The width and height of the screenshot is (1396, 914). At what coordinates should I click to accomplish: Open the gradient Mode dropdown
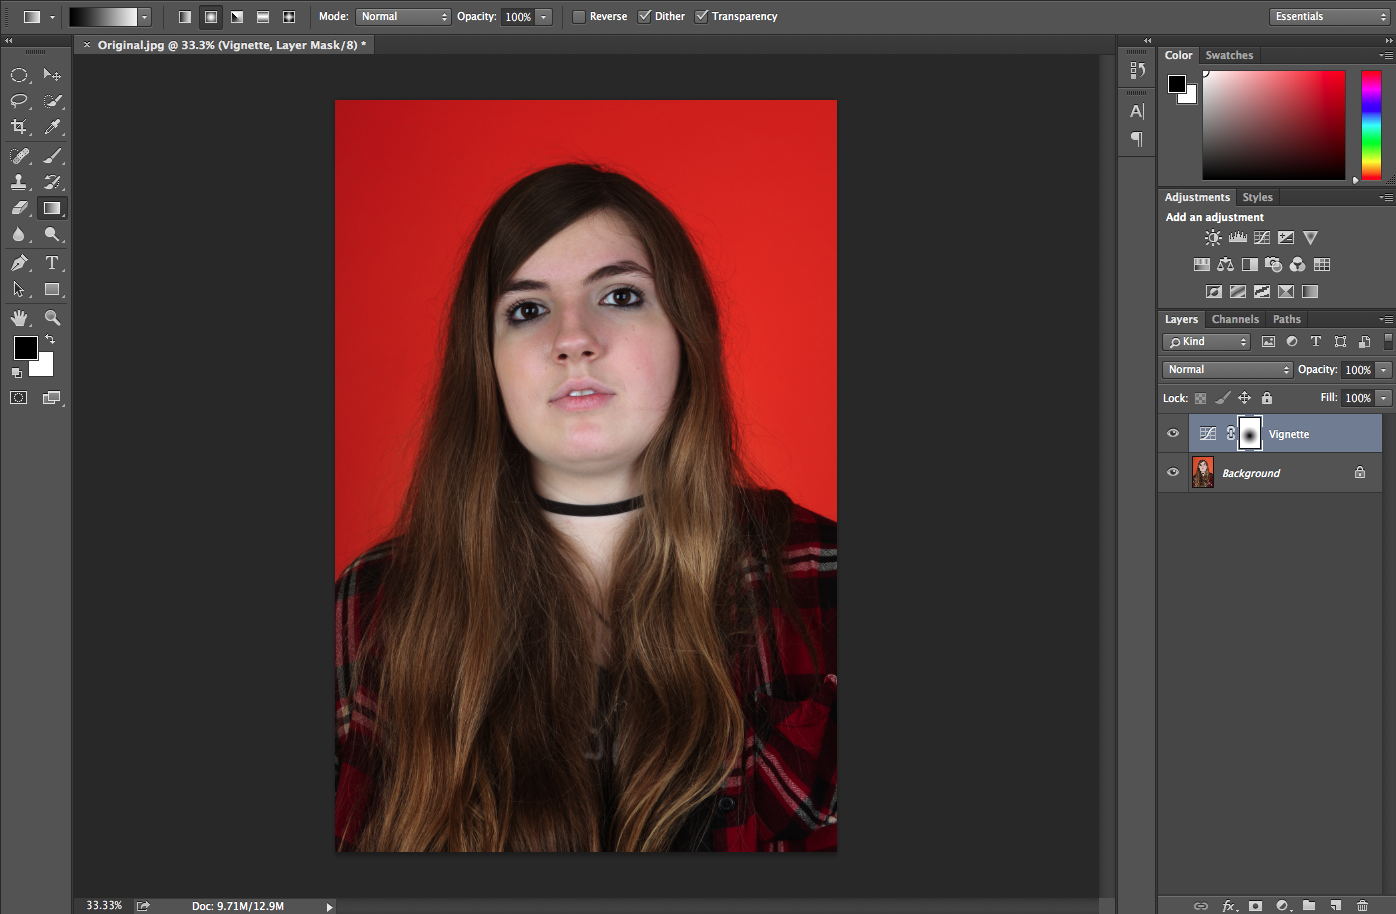[x=403, y=17]
